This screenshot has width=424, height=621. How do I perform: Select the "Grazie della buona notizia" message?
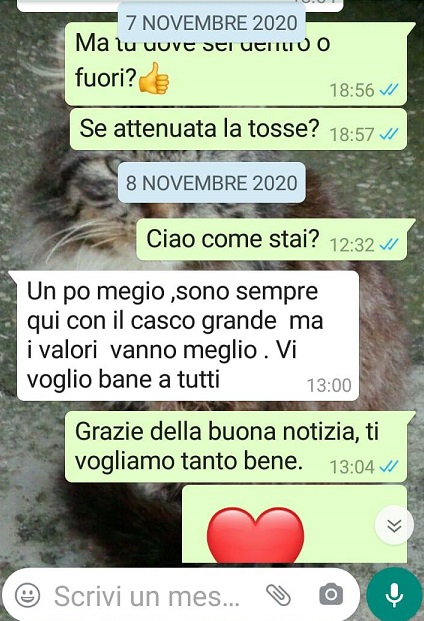[240, 447]
